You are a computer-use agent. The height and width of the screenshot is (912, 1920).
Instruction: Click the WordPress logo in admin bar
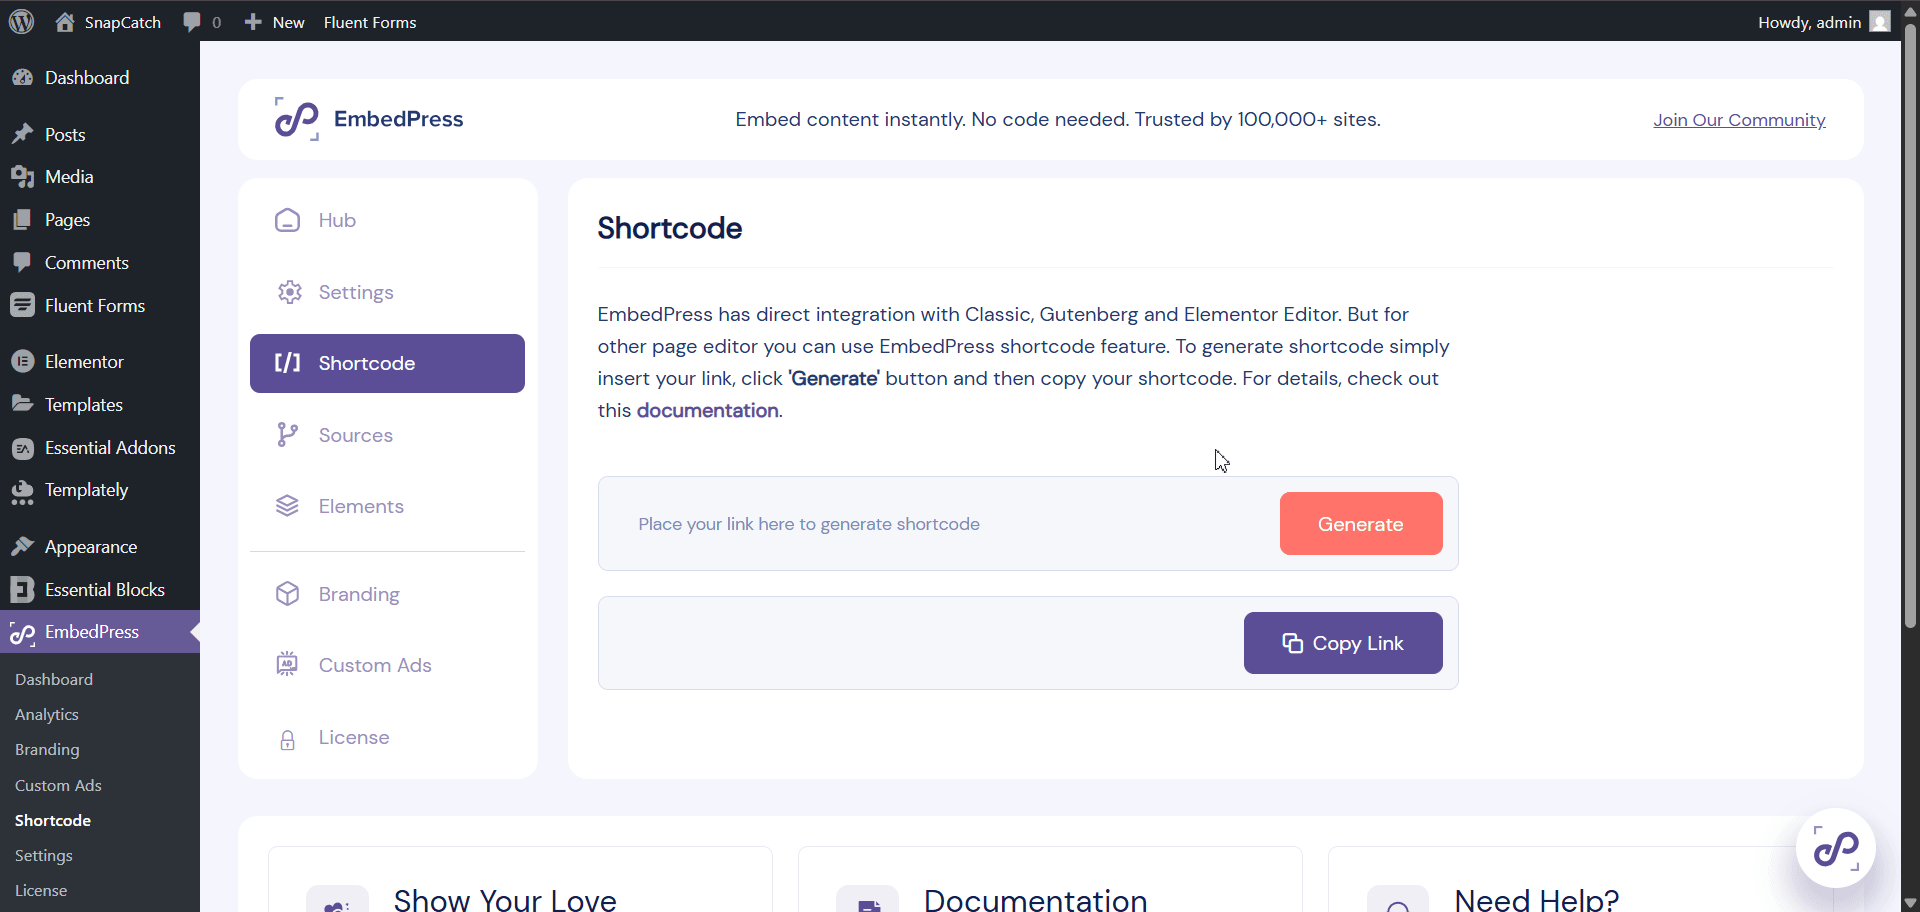[x=21, y=21]
